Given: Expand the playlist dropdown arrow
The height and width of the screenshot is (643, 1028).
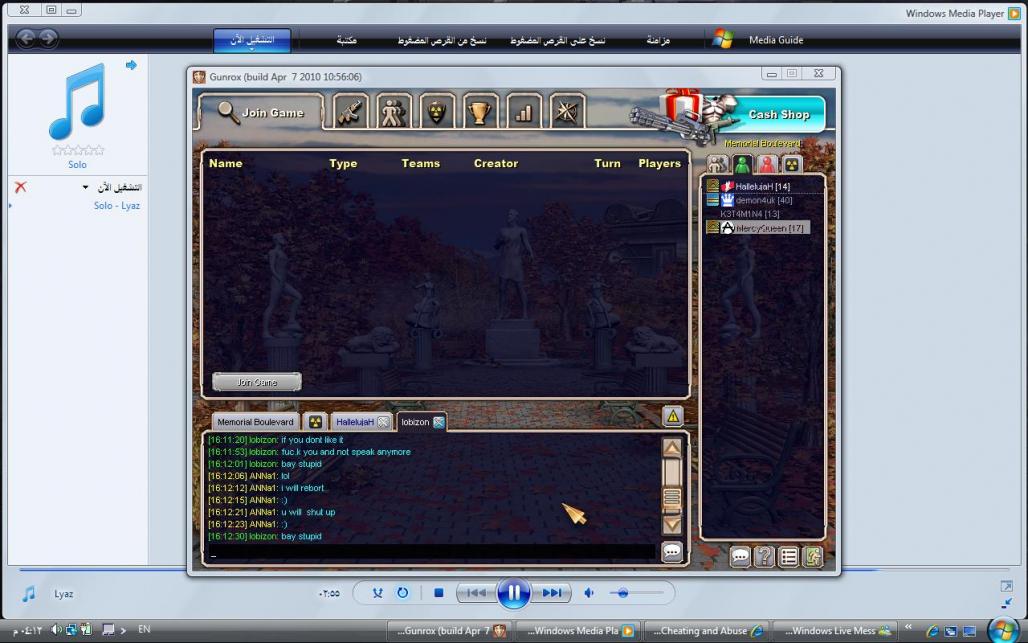Looking at the screenshot, I should (x=85, y=188).
